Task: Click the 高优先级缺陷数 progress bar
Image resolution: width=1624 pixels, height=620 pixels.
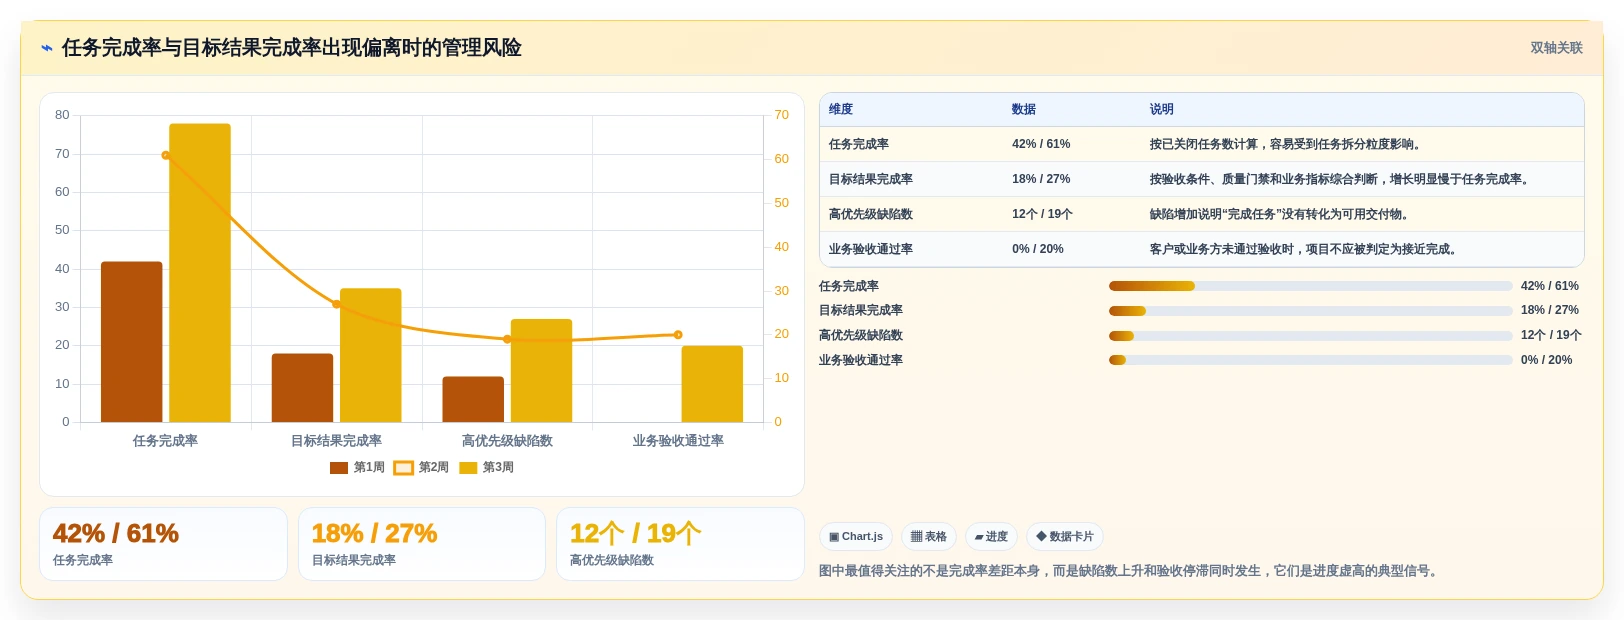Action: (1310, 336)
